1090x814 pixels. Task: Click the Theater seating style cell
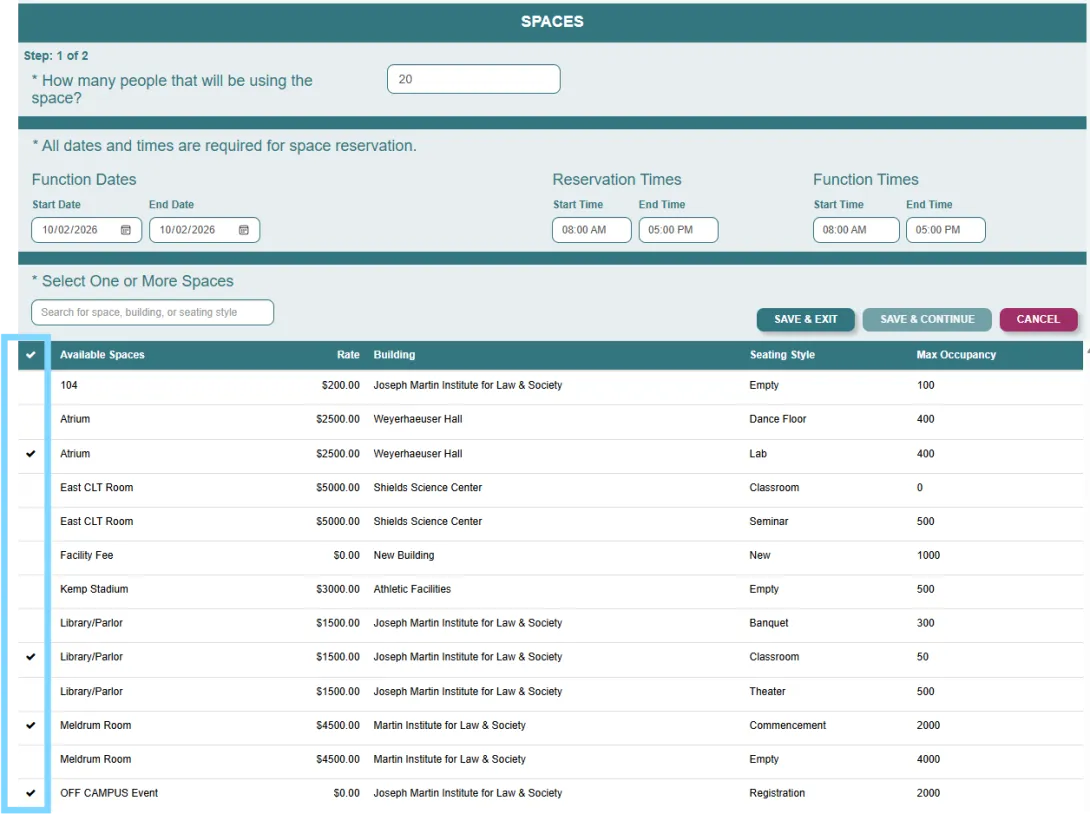[767, 692]
